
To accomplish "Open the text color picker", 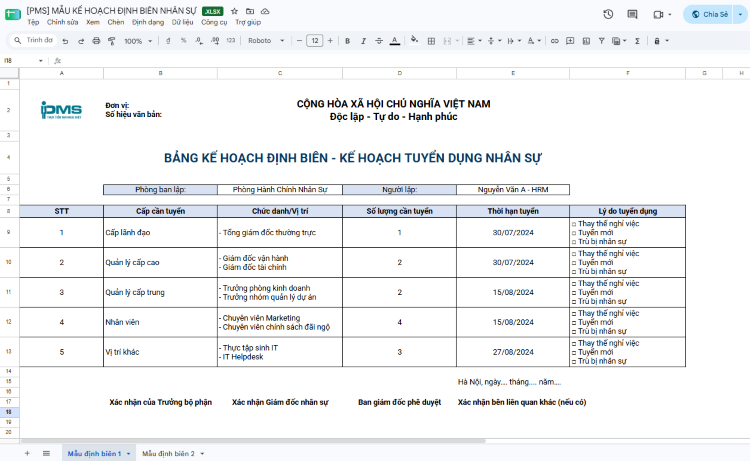I will (395, 41).
